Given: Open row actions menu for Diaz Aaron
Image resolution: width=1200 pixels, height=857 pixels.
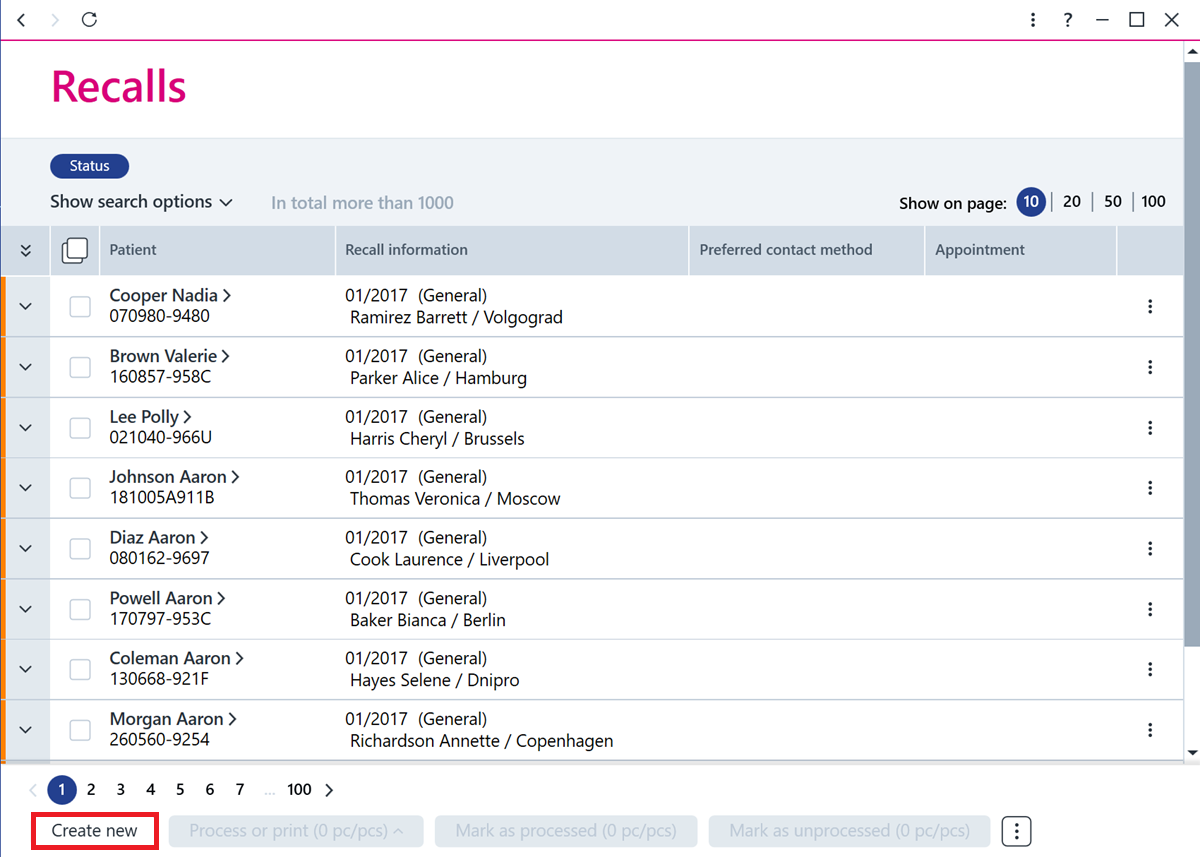Looking at the screenshot, I should [x=1150, y=548].
